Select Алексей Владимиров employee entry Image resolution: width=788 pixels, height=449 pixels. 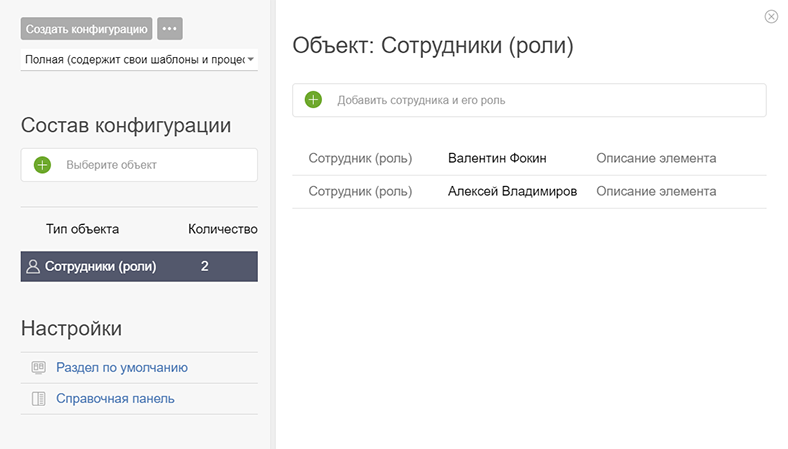[x=512, y=192]
